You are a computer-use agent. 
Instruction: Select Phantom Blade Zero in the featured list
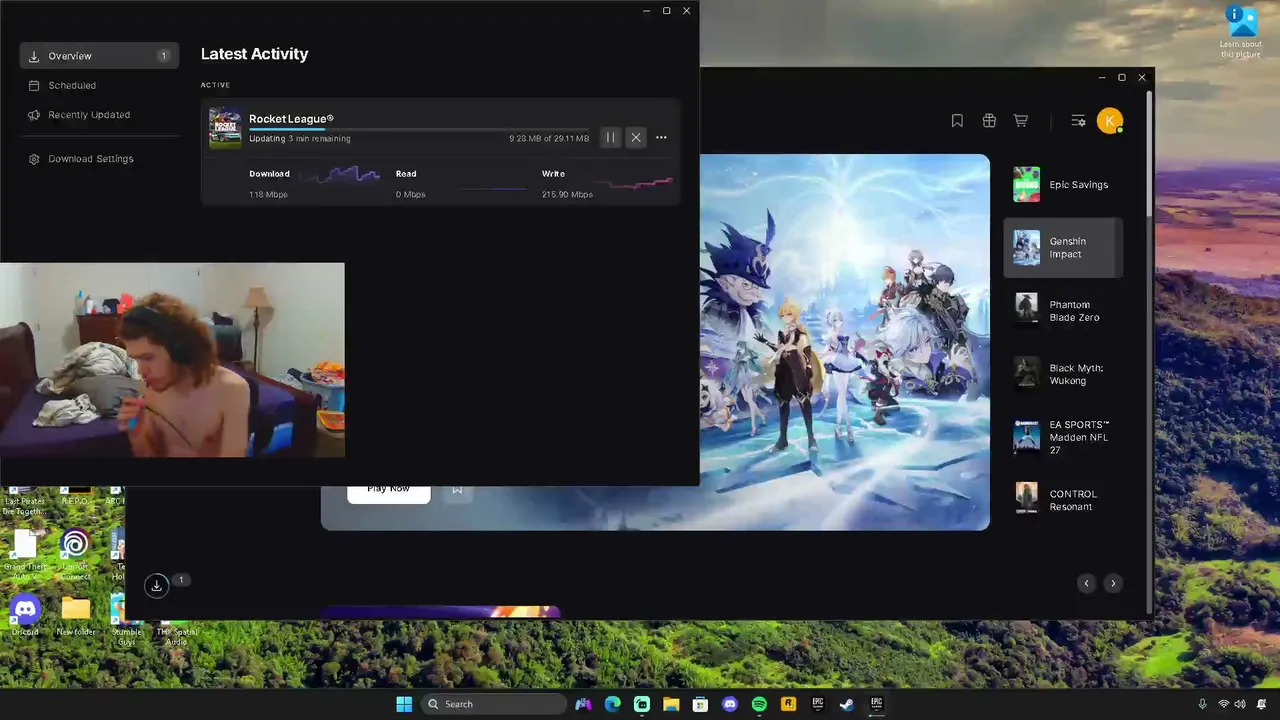tap(1063, 311)
